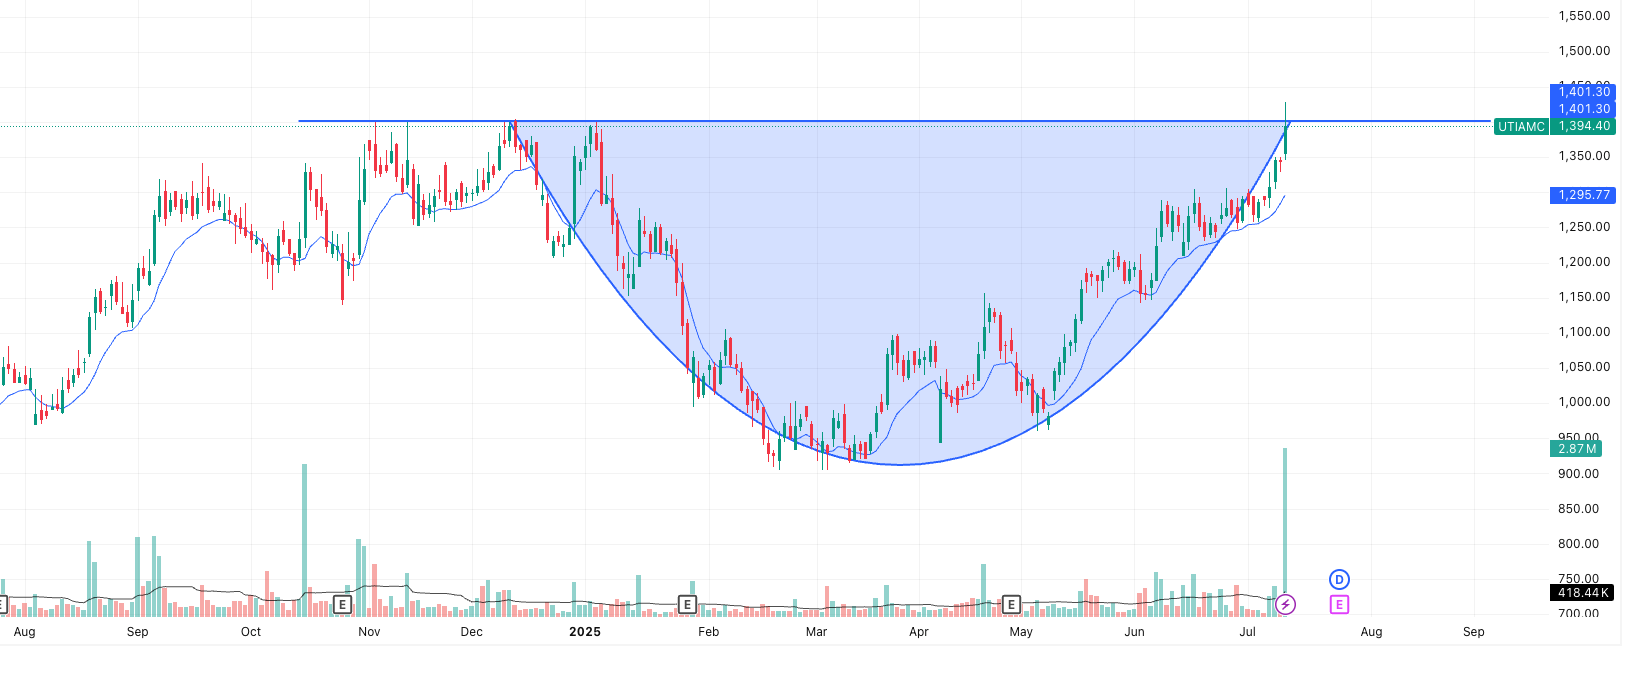Click the green 1,394.40 last price tag

tap(1584, 126)
